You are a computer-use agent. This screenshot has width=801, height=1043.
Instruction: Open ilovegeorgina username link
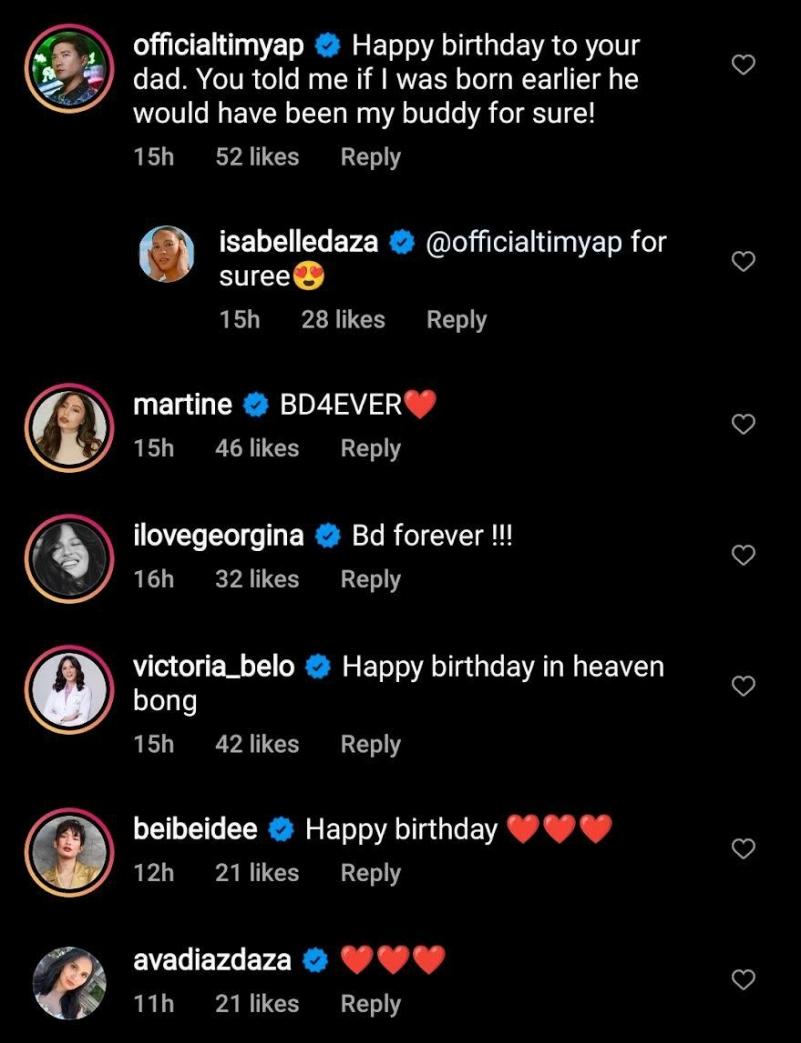[x=218, y=536]
